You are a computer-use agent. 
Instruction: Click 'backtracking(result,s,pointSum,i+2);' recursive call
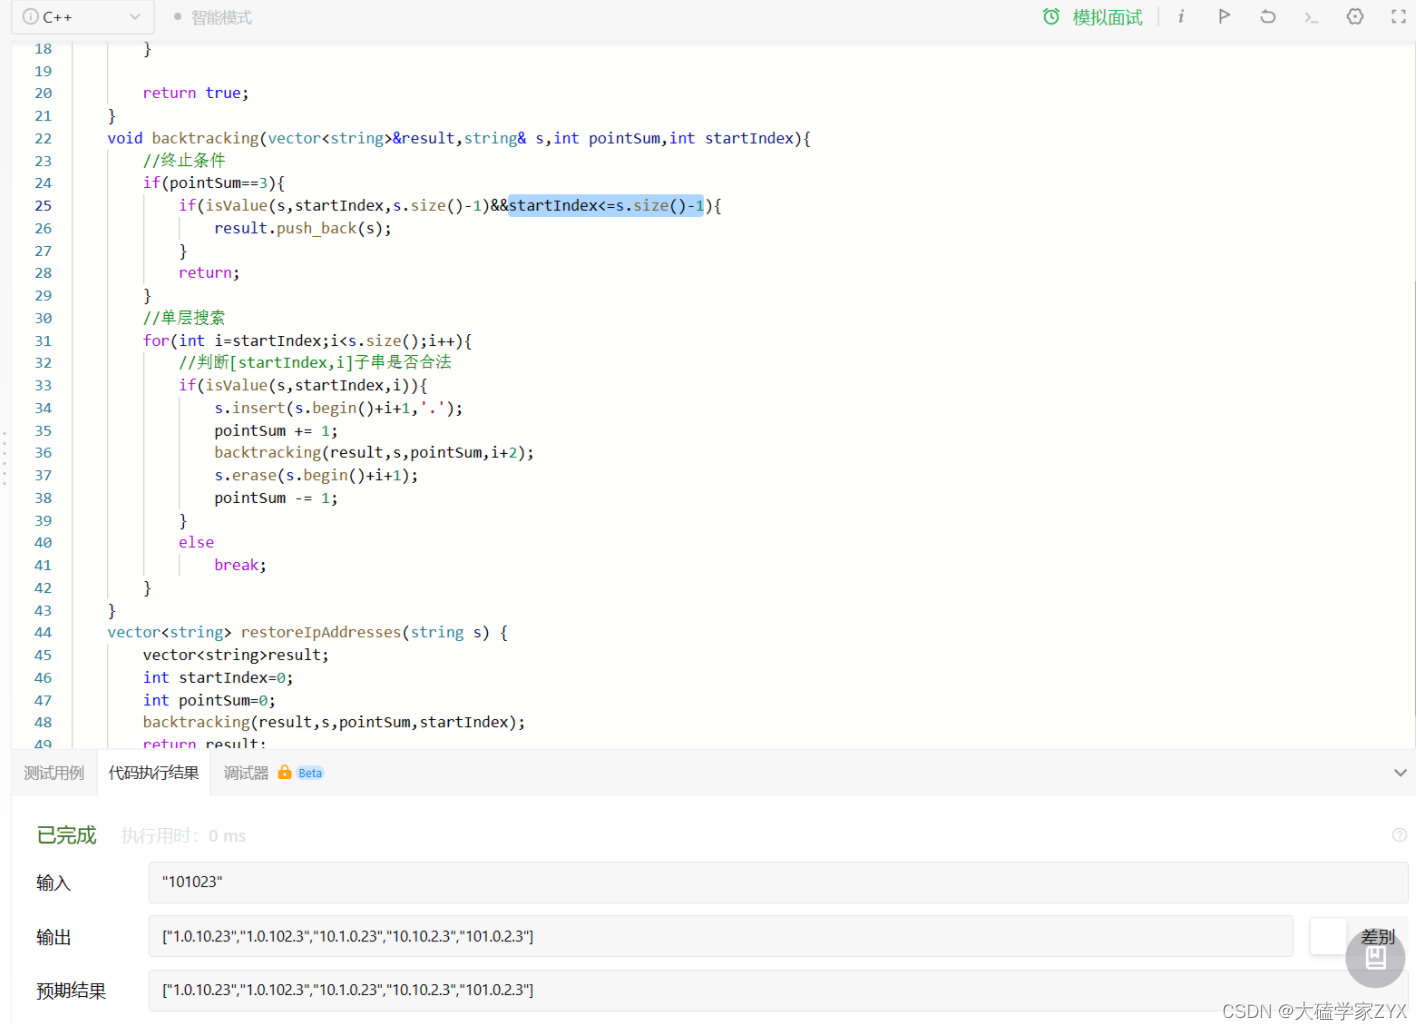[374, 453]
